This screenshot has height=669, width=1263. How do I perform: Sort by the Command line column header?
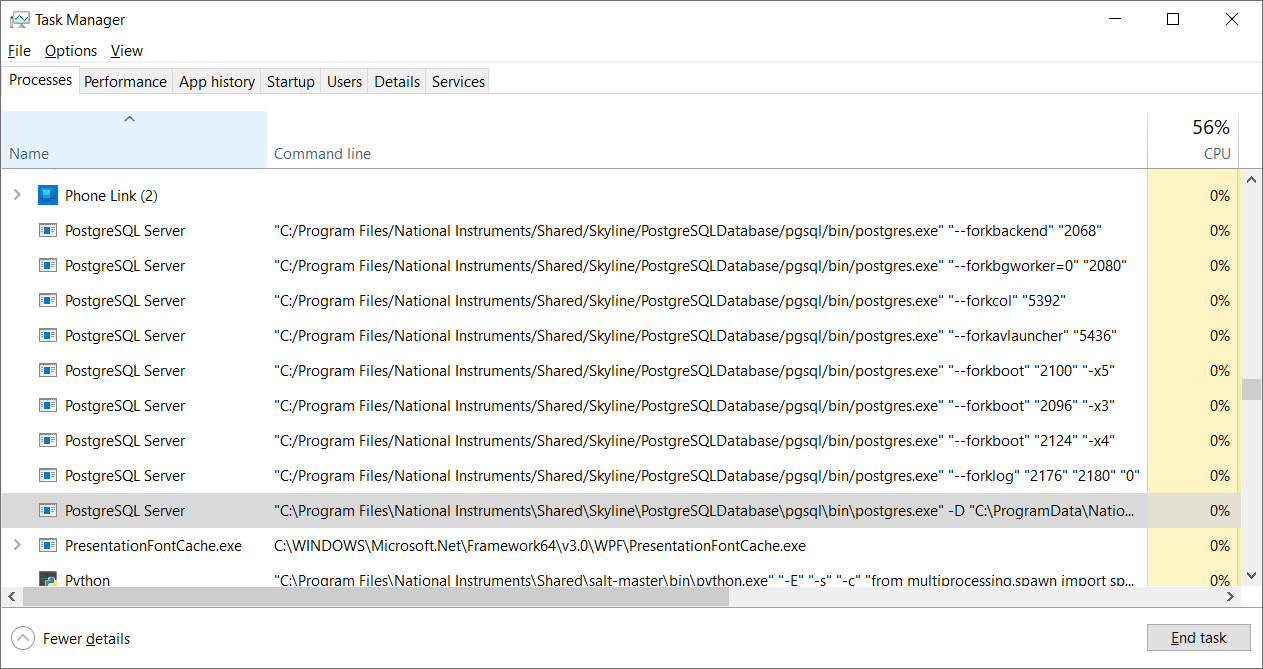[707, 139]
